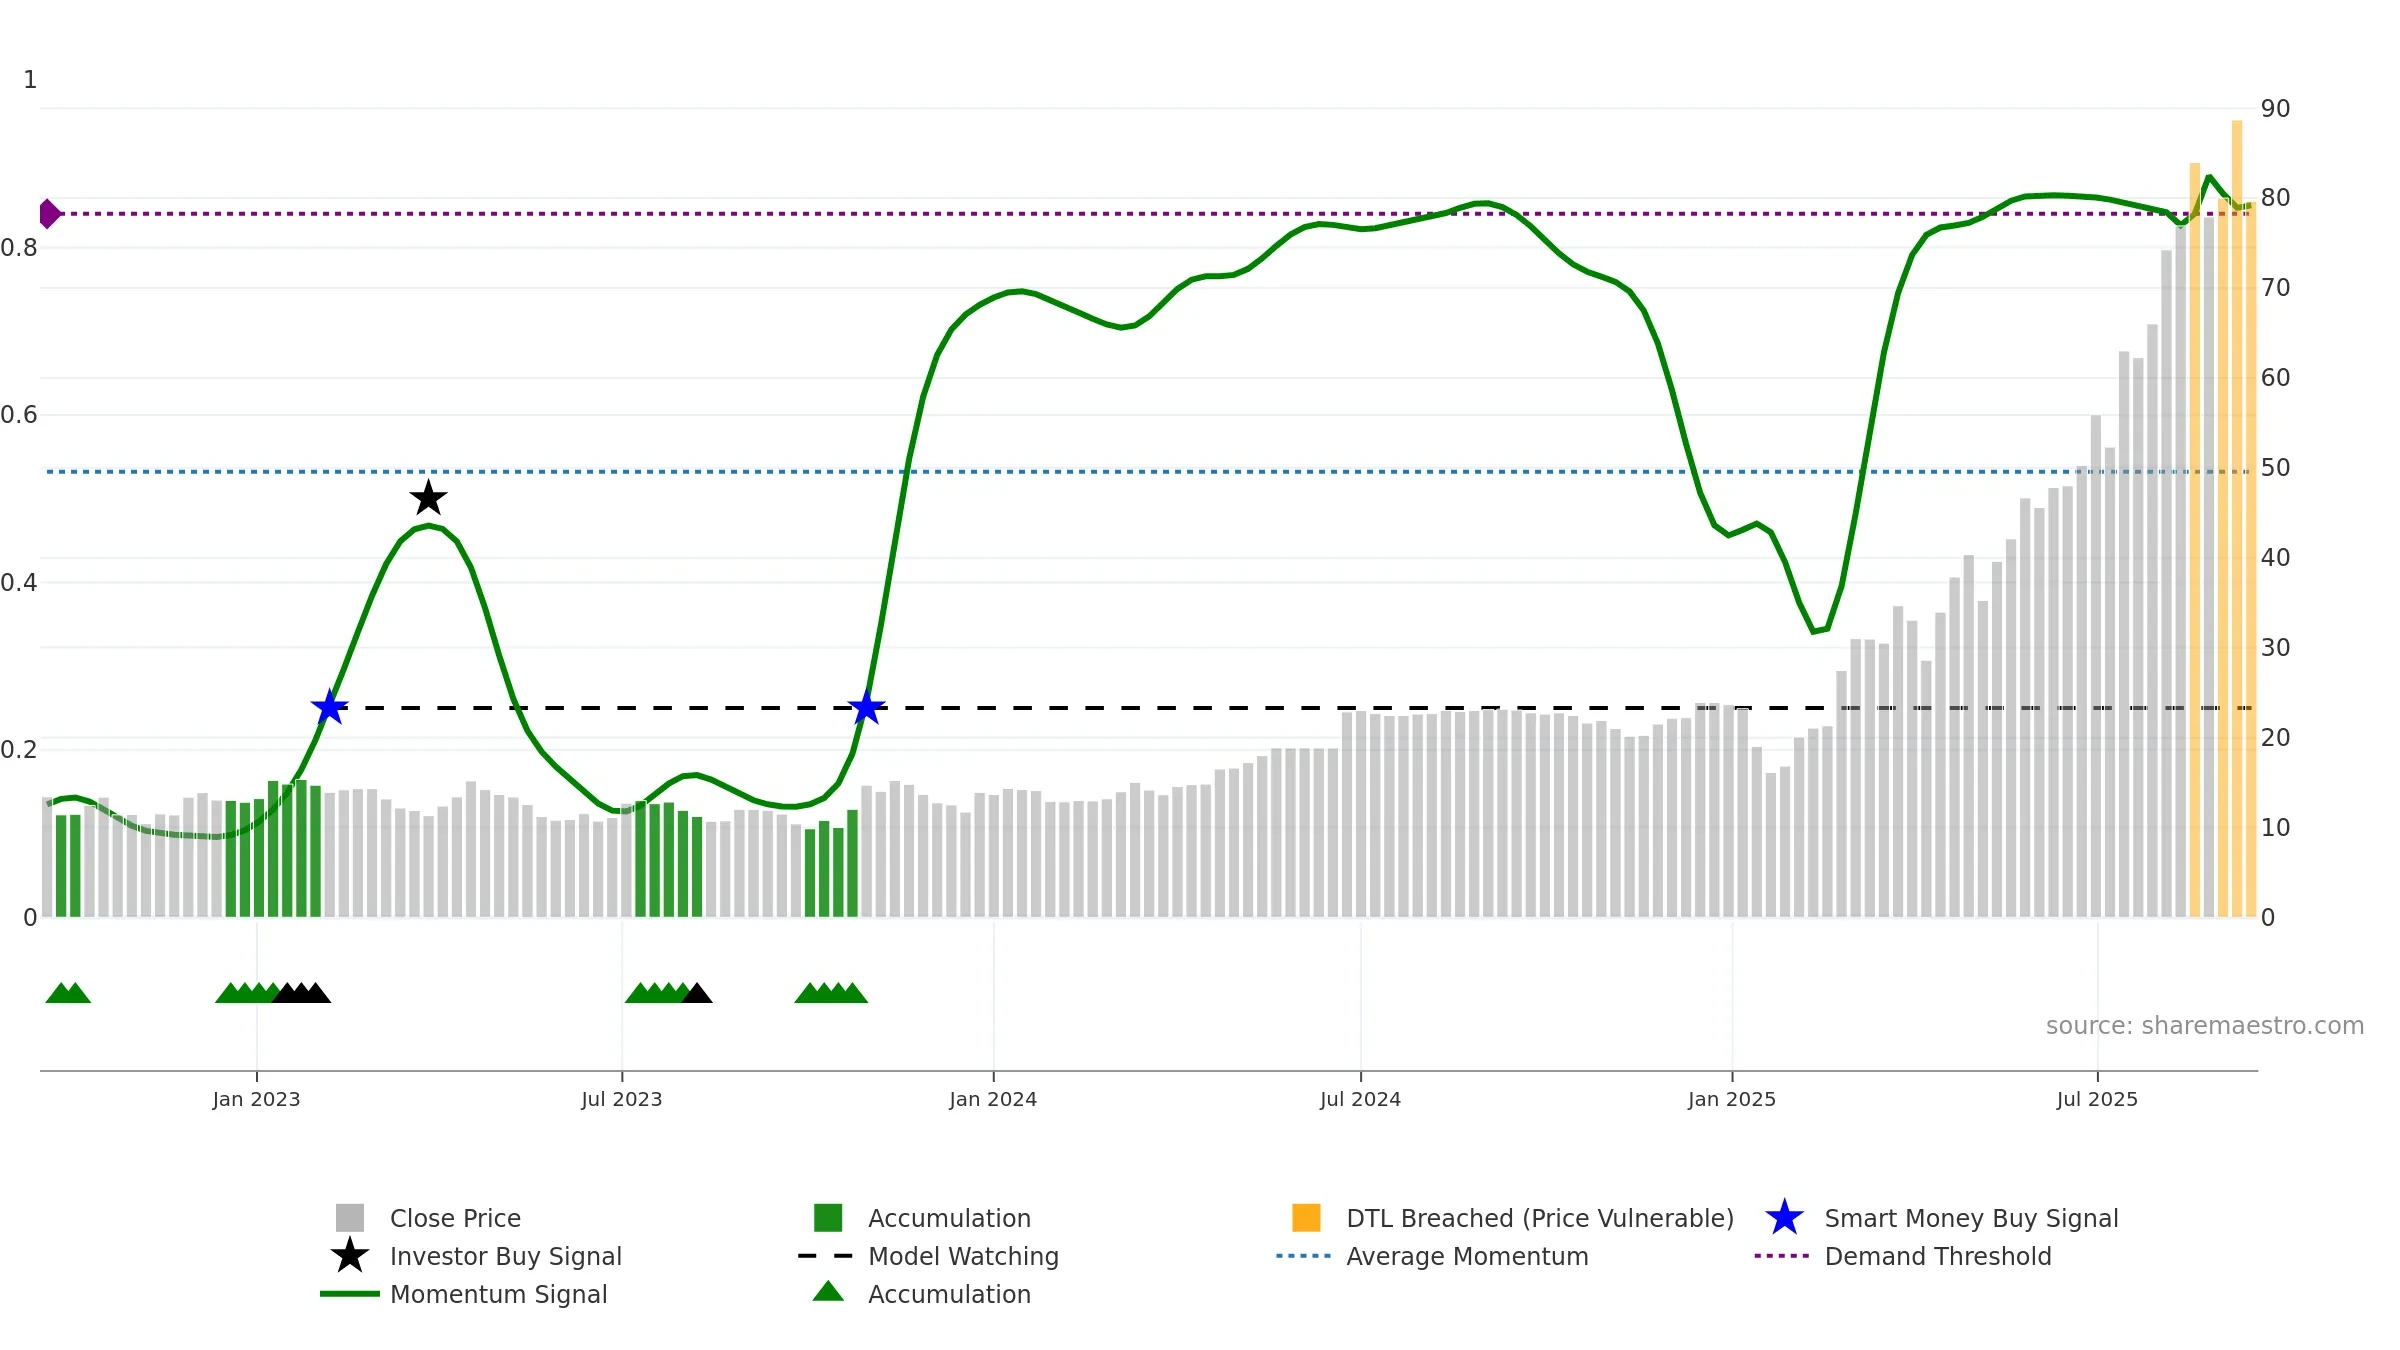2400x1350 pixels.
Task: Click the blue Smart Money Buy Signal legend star
Action: tap(1784, 1218)
